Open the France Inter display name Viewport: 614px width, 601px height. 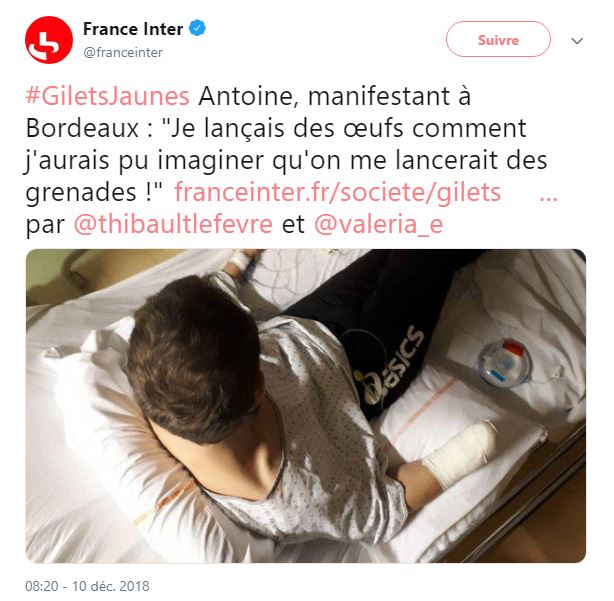[133, 29]
